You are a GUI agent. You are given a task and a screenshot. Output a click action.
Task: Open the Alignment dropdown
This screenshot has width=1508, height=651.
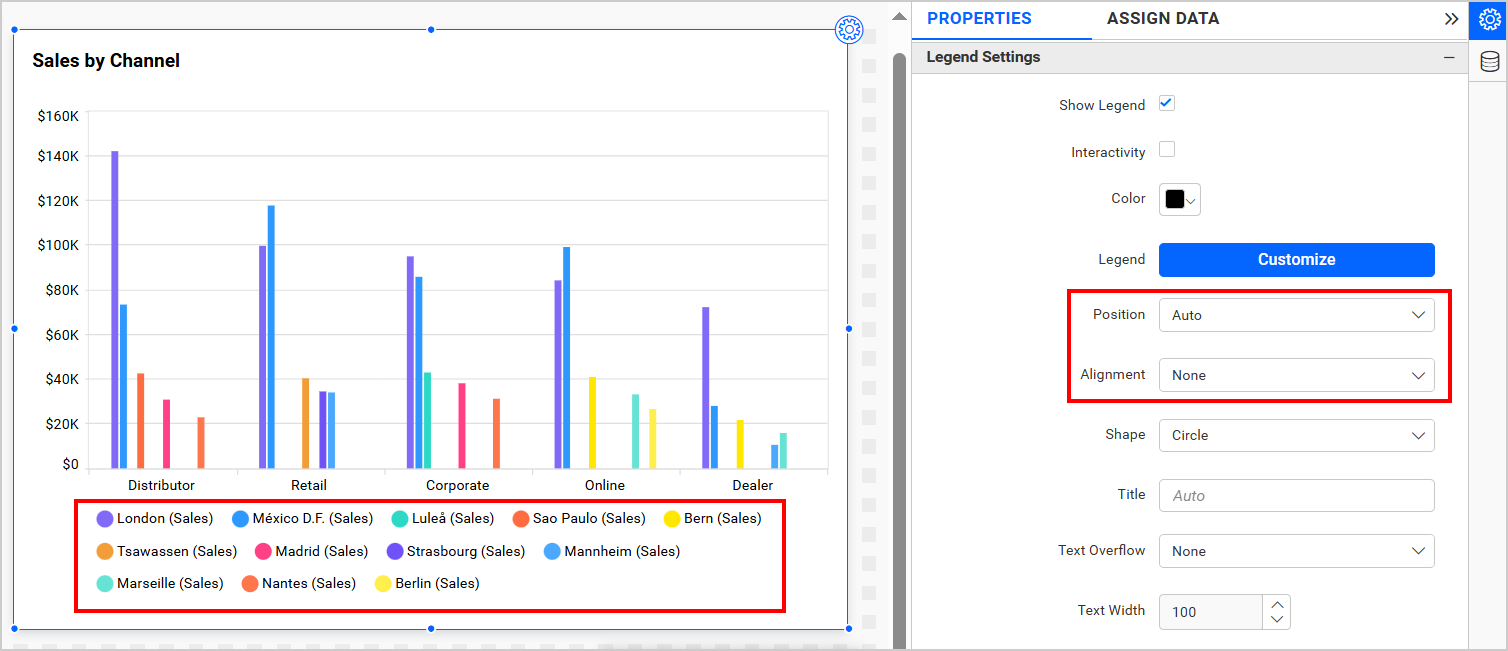(x=1296, y=375)
